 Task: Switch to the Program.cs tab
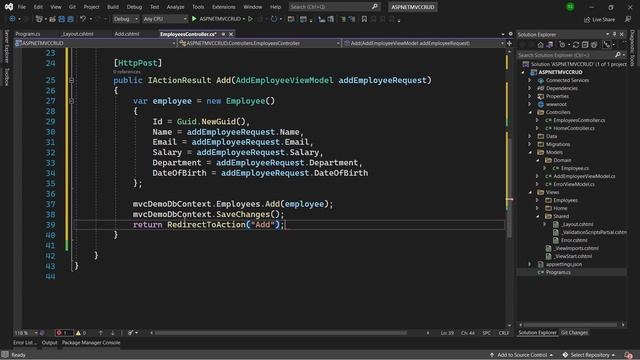point(28,34)
